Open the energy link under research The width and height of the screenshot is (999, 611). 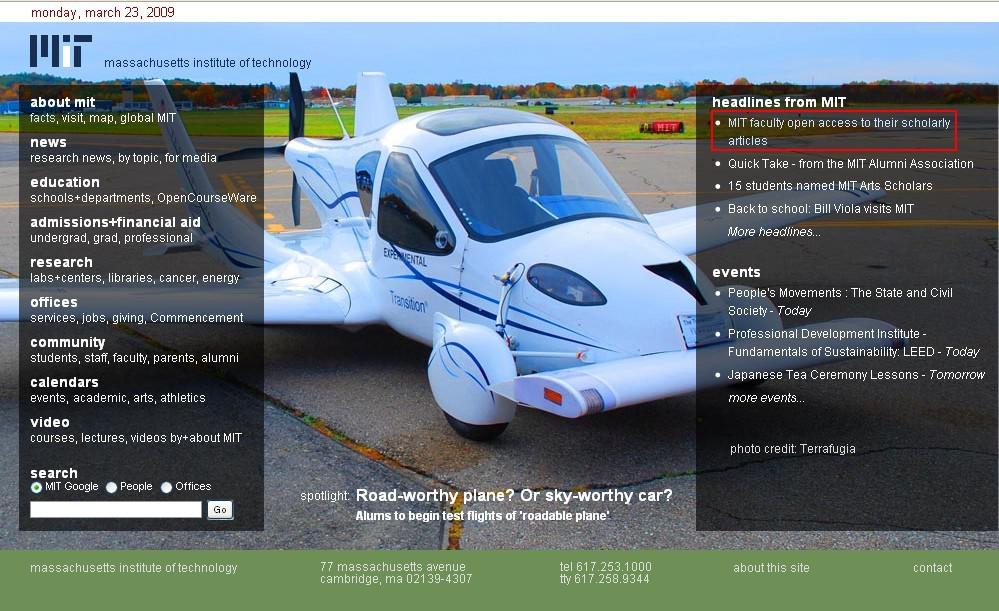click(220, 278)
